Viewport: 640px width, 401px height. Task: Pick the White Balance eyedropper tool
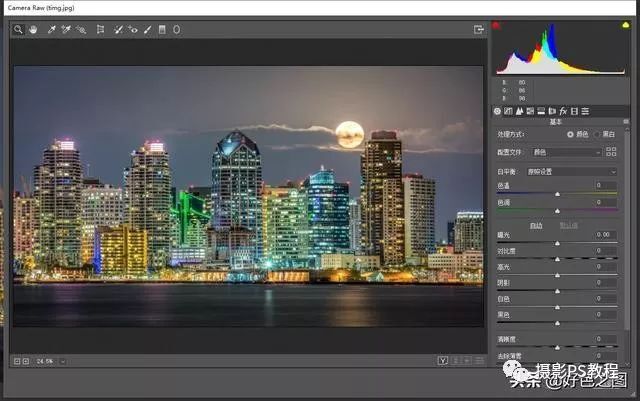52,30
